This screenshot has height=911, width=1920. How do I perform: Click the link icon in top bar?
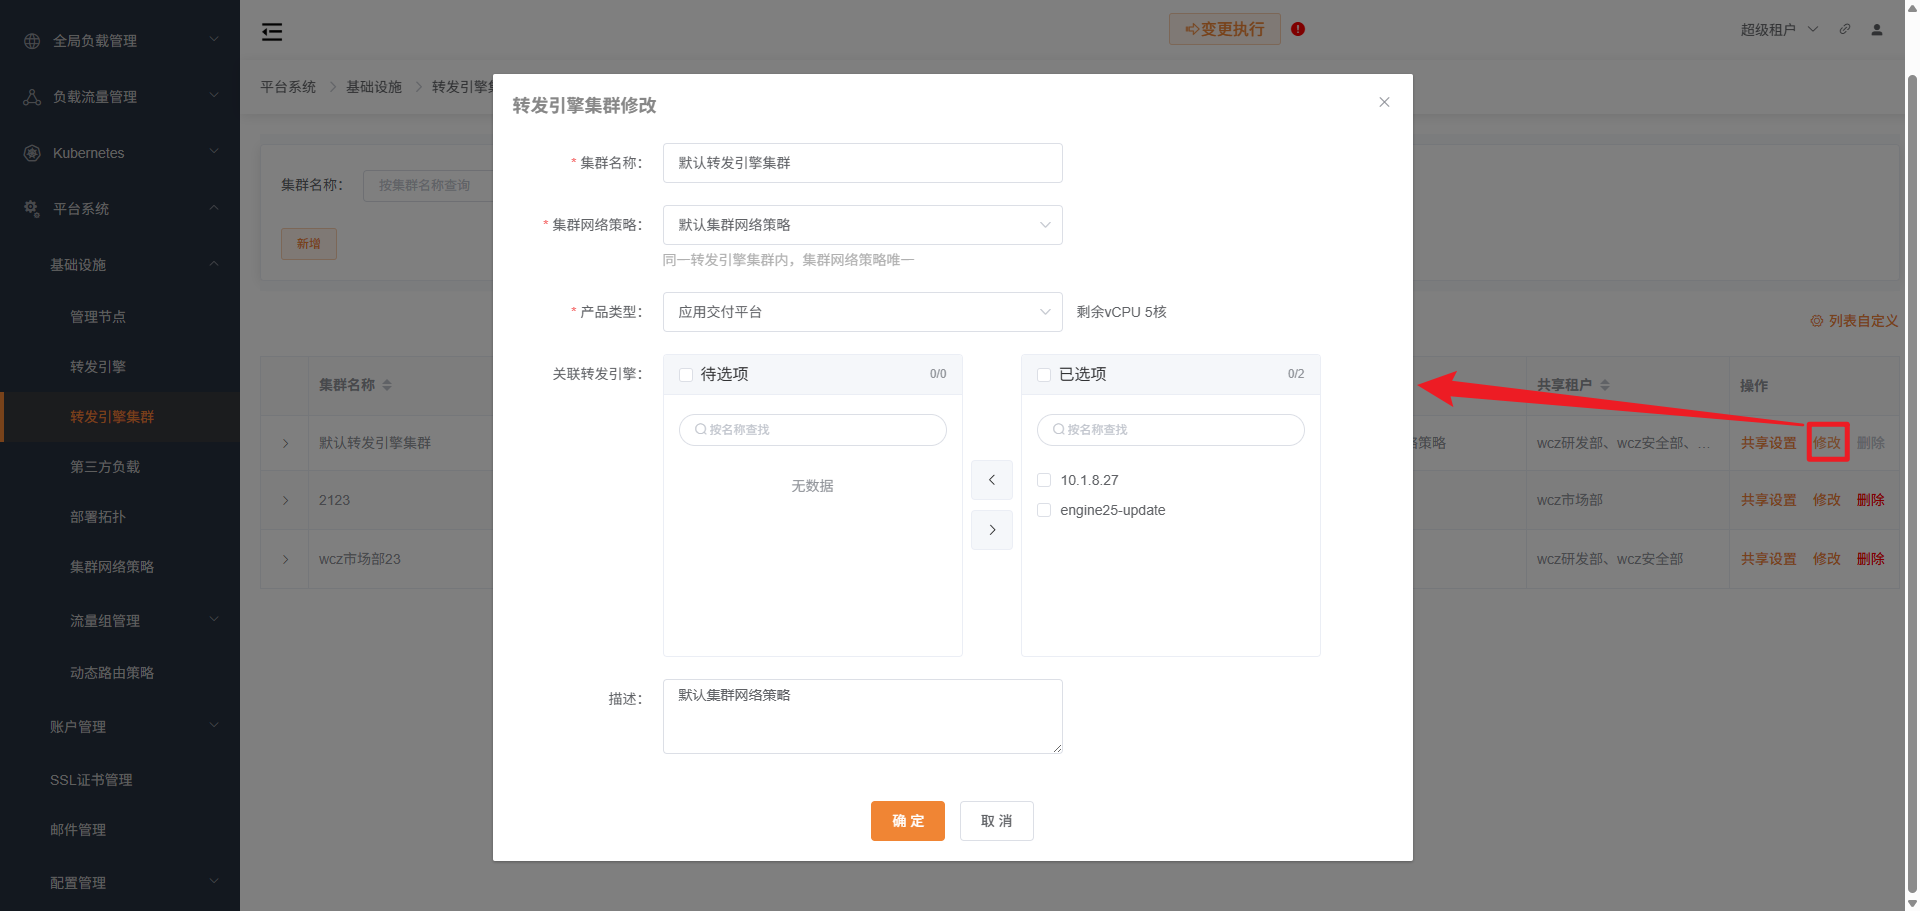coord(1845,29)
